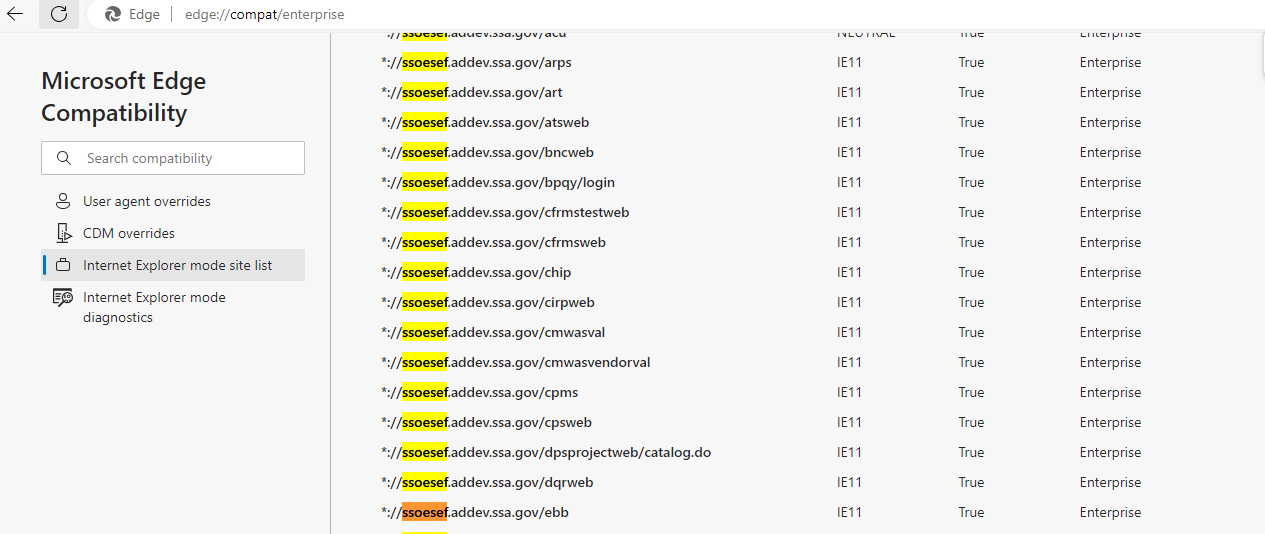Click the ssoesef.addev.ssa.gov/cfrmsweb entry

pyautogui.click(x=493, y=242)
